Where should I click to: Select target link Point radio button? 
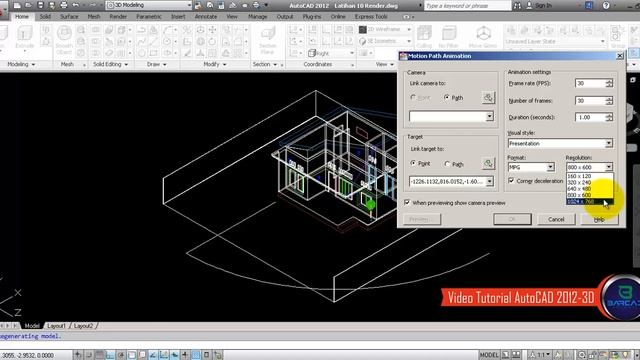[x=413, y=163]
